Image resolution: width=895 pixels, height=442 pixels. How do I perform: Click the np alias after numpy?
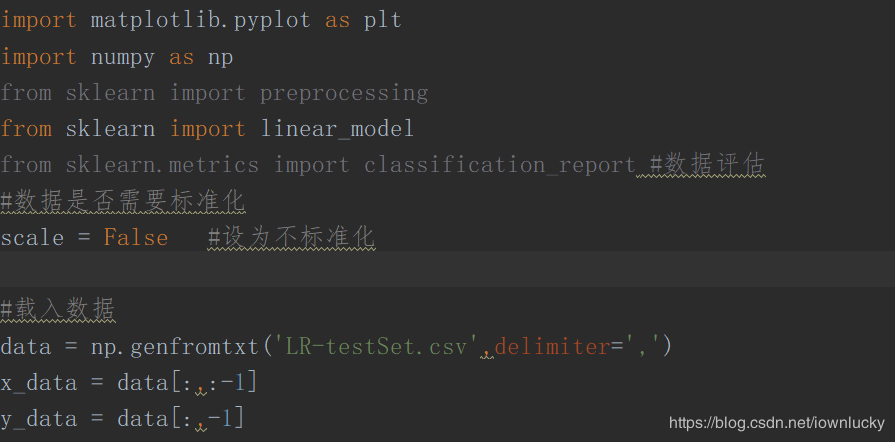click(x=220, y=57)
